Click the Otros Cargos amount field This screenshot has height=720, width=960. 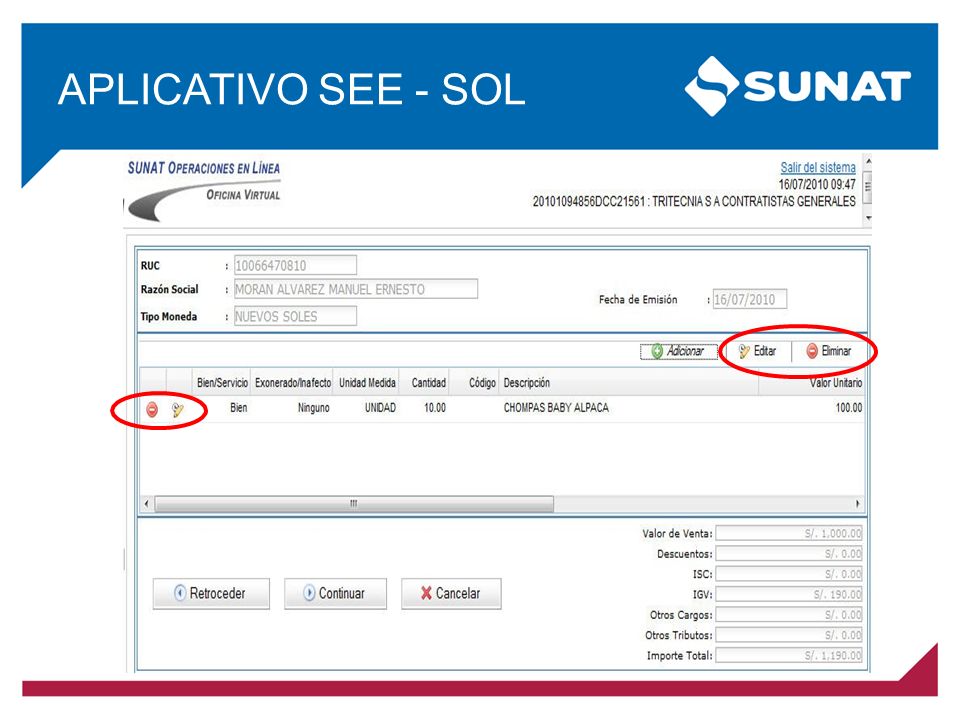click(789, 614)
